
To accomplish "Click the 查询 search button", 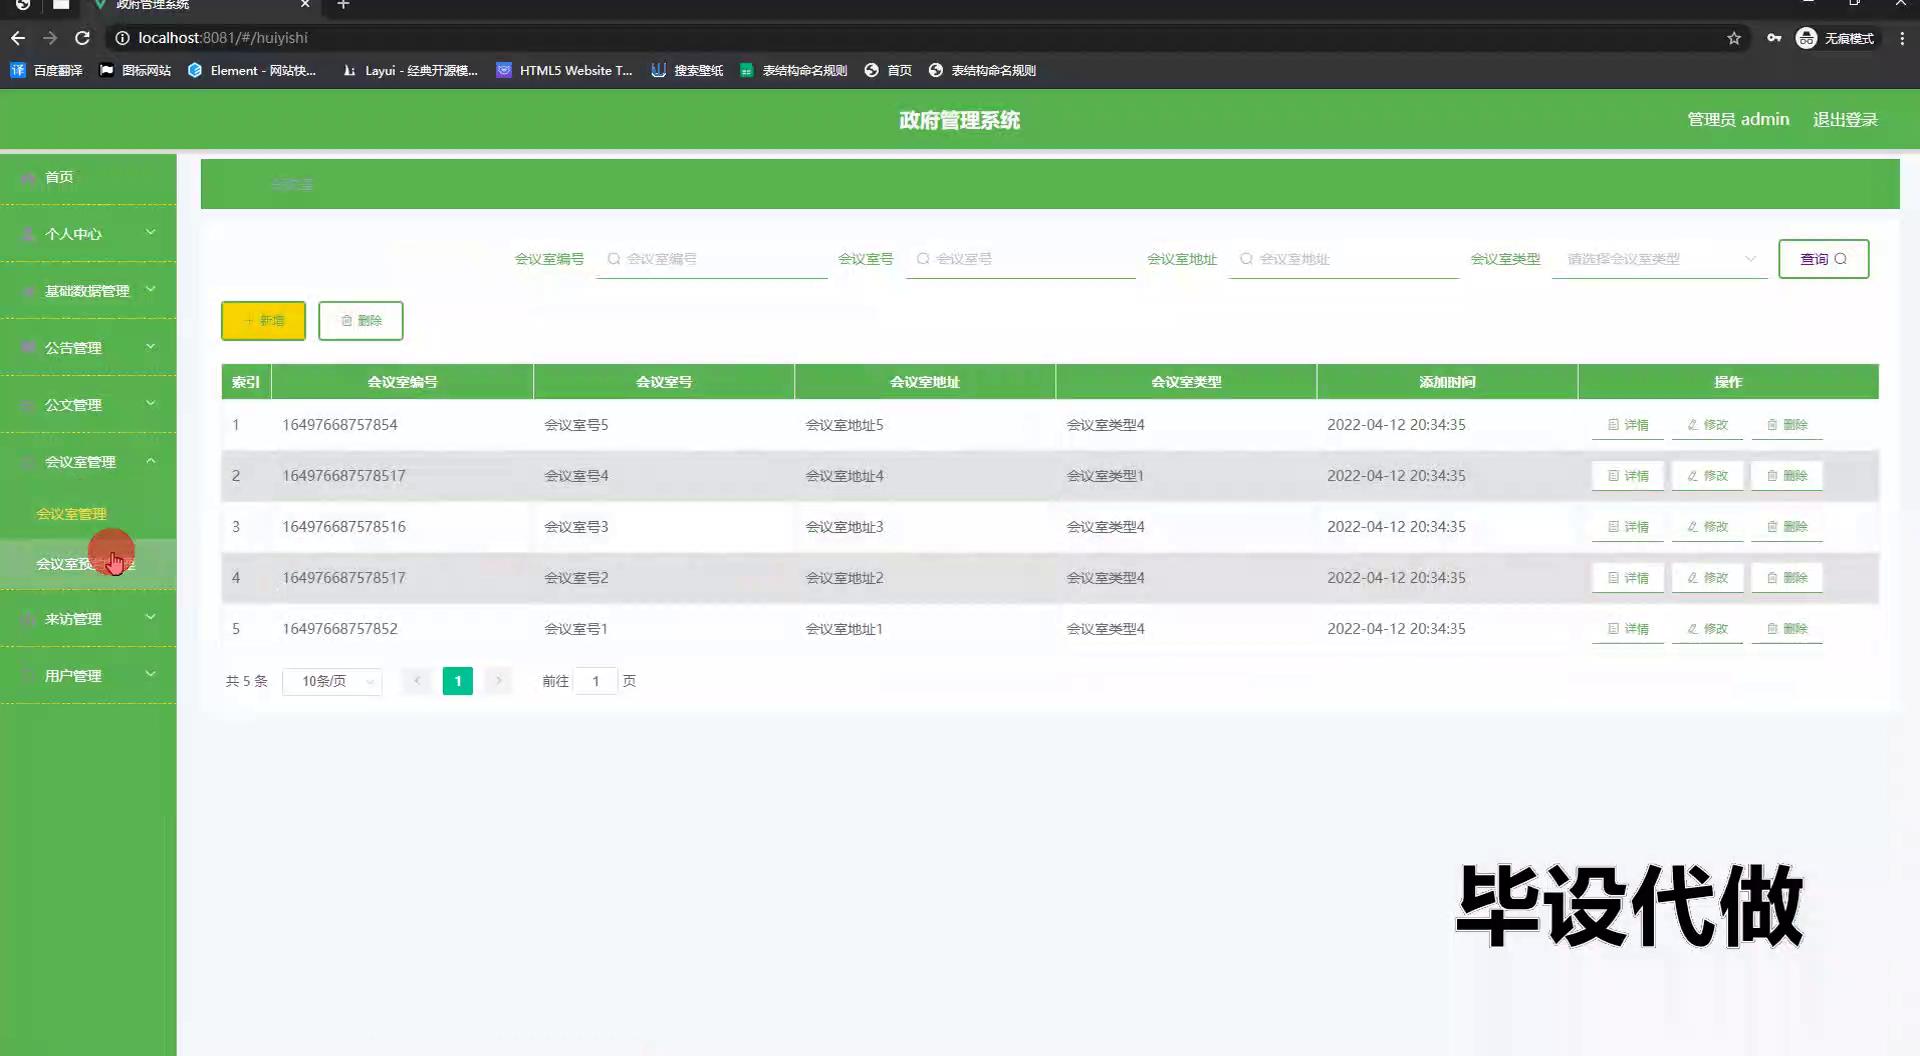I will tap(1823, 259).
